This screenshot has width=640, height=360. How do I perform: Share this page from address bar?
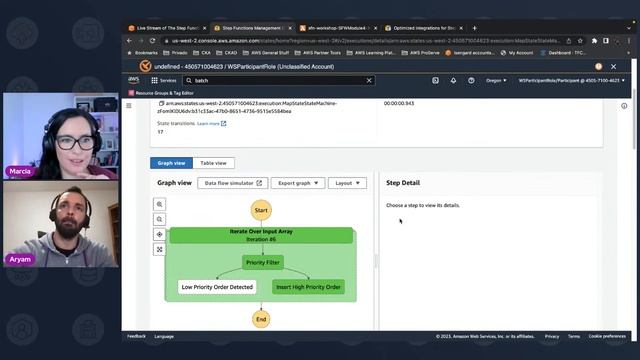tap(569, 41)
